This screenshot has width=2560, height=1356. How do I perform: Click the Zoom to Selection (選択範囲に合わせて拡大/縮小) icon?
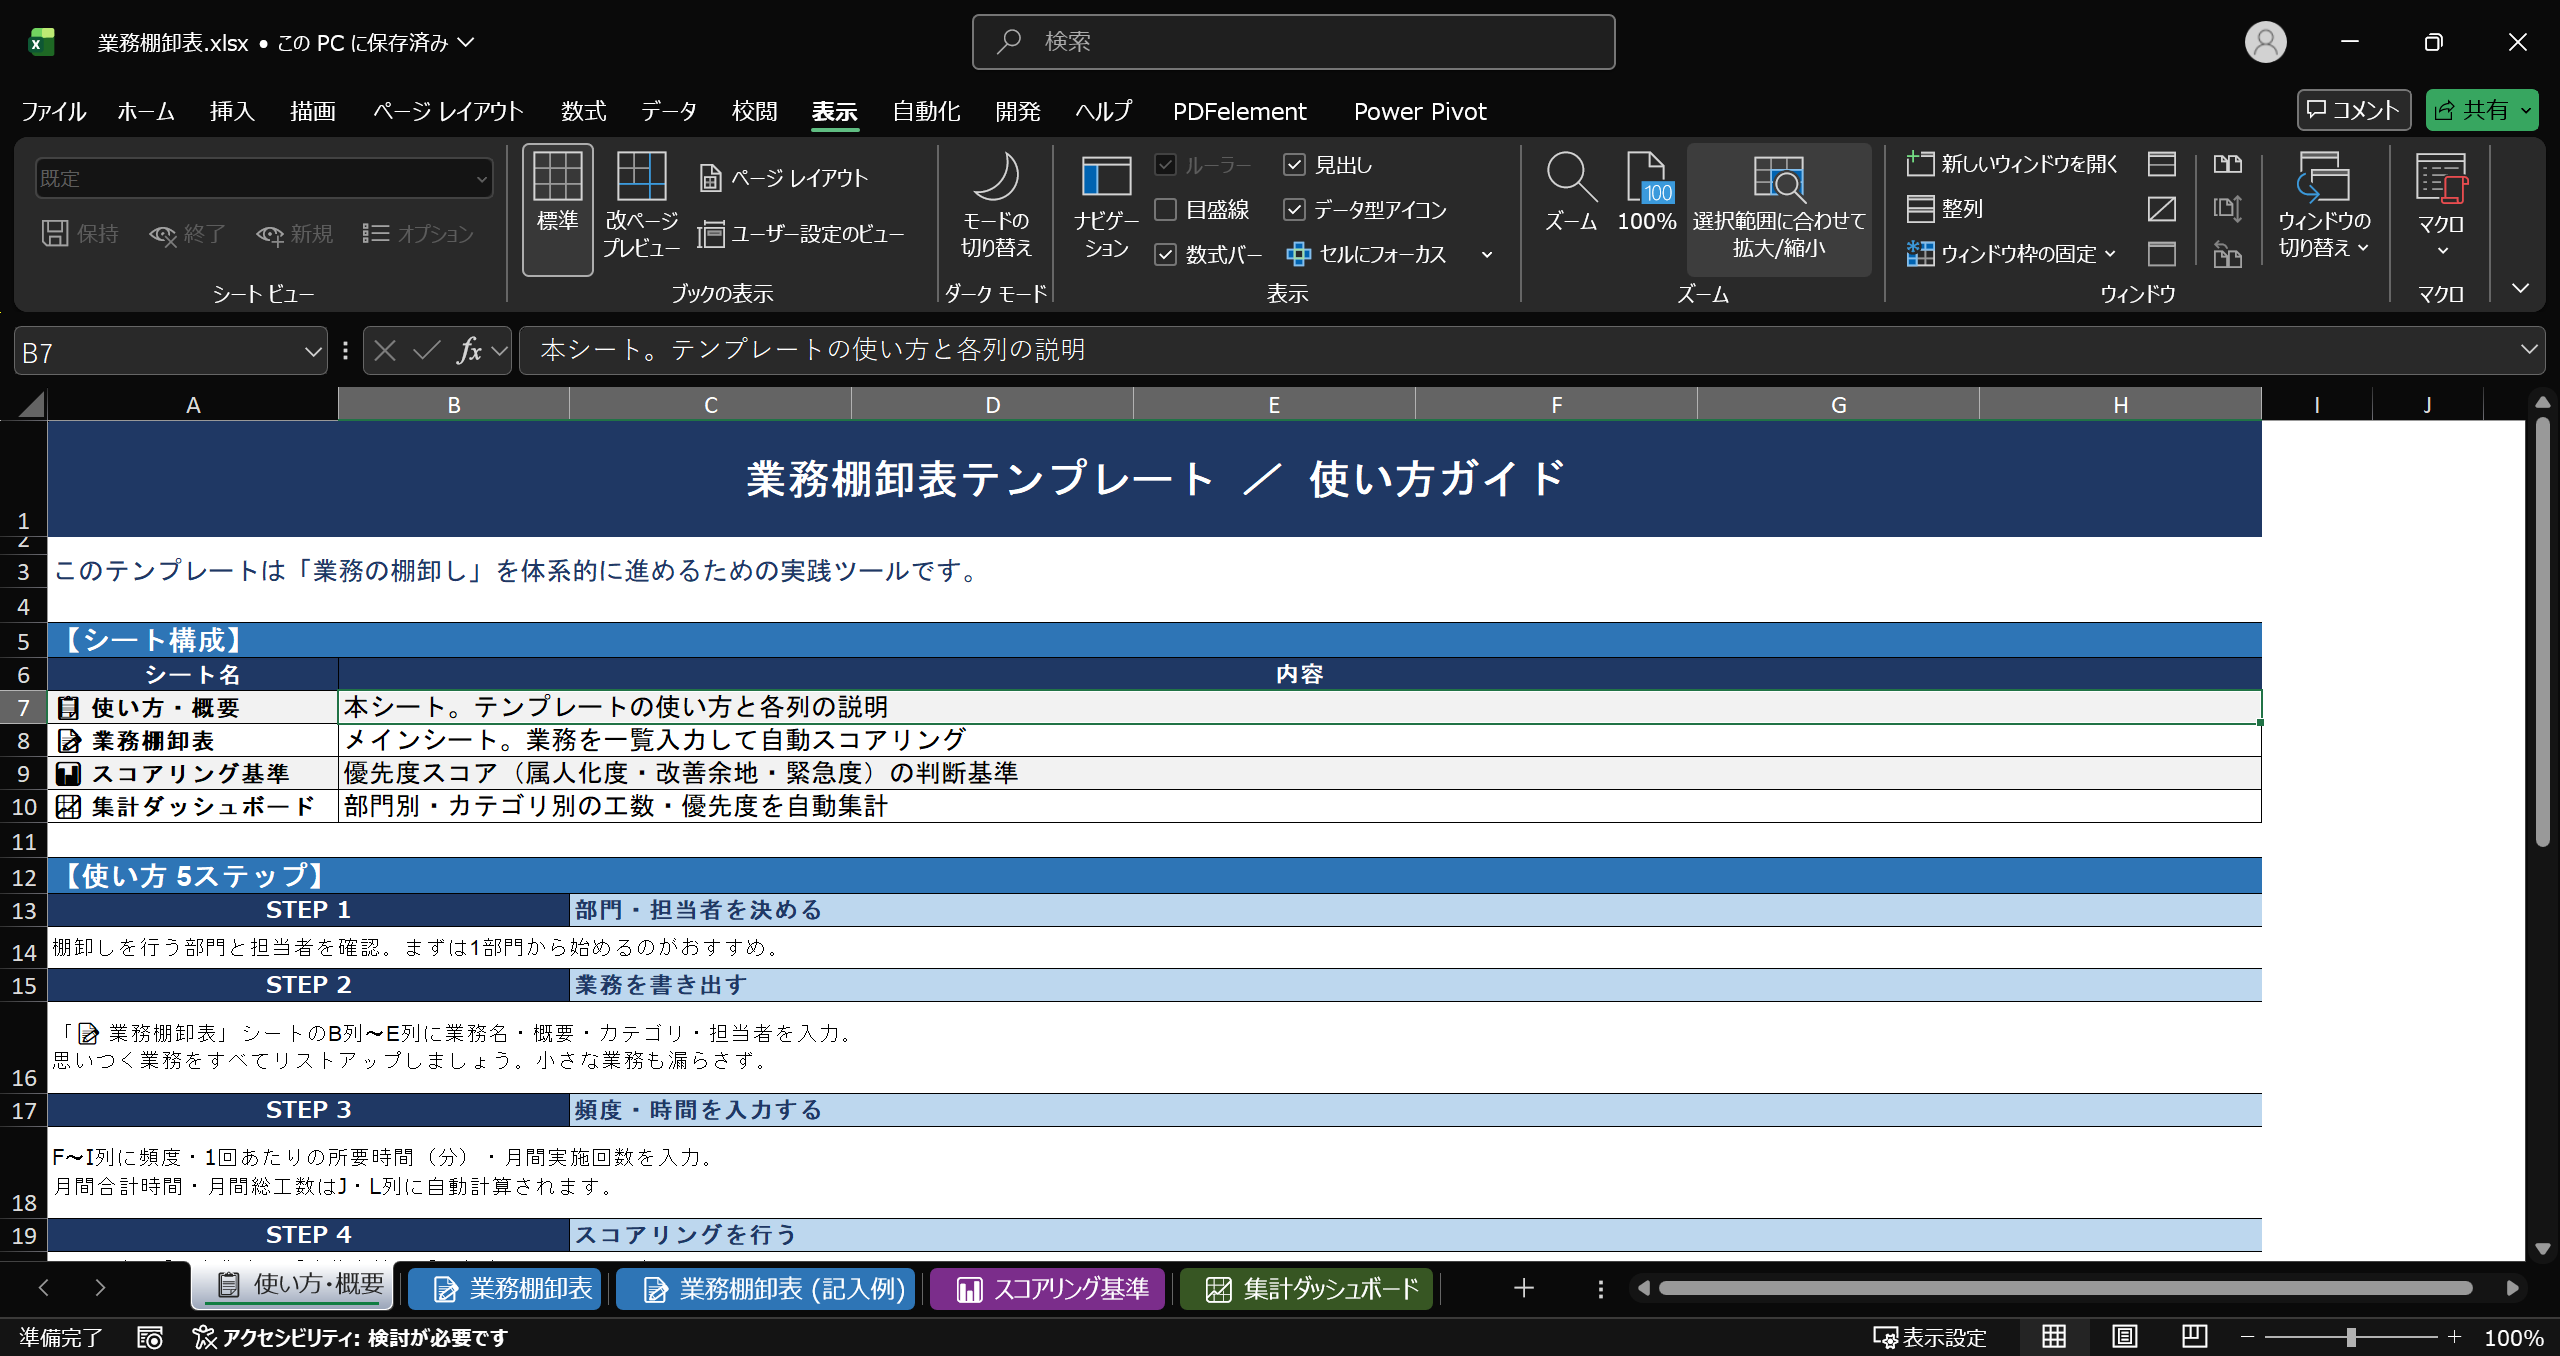1778,178
